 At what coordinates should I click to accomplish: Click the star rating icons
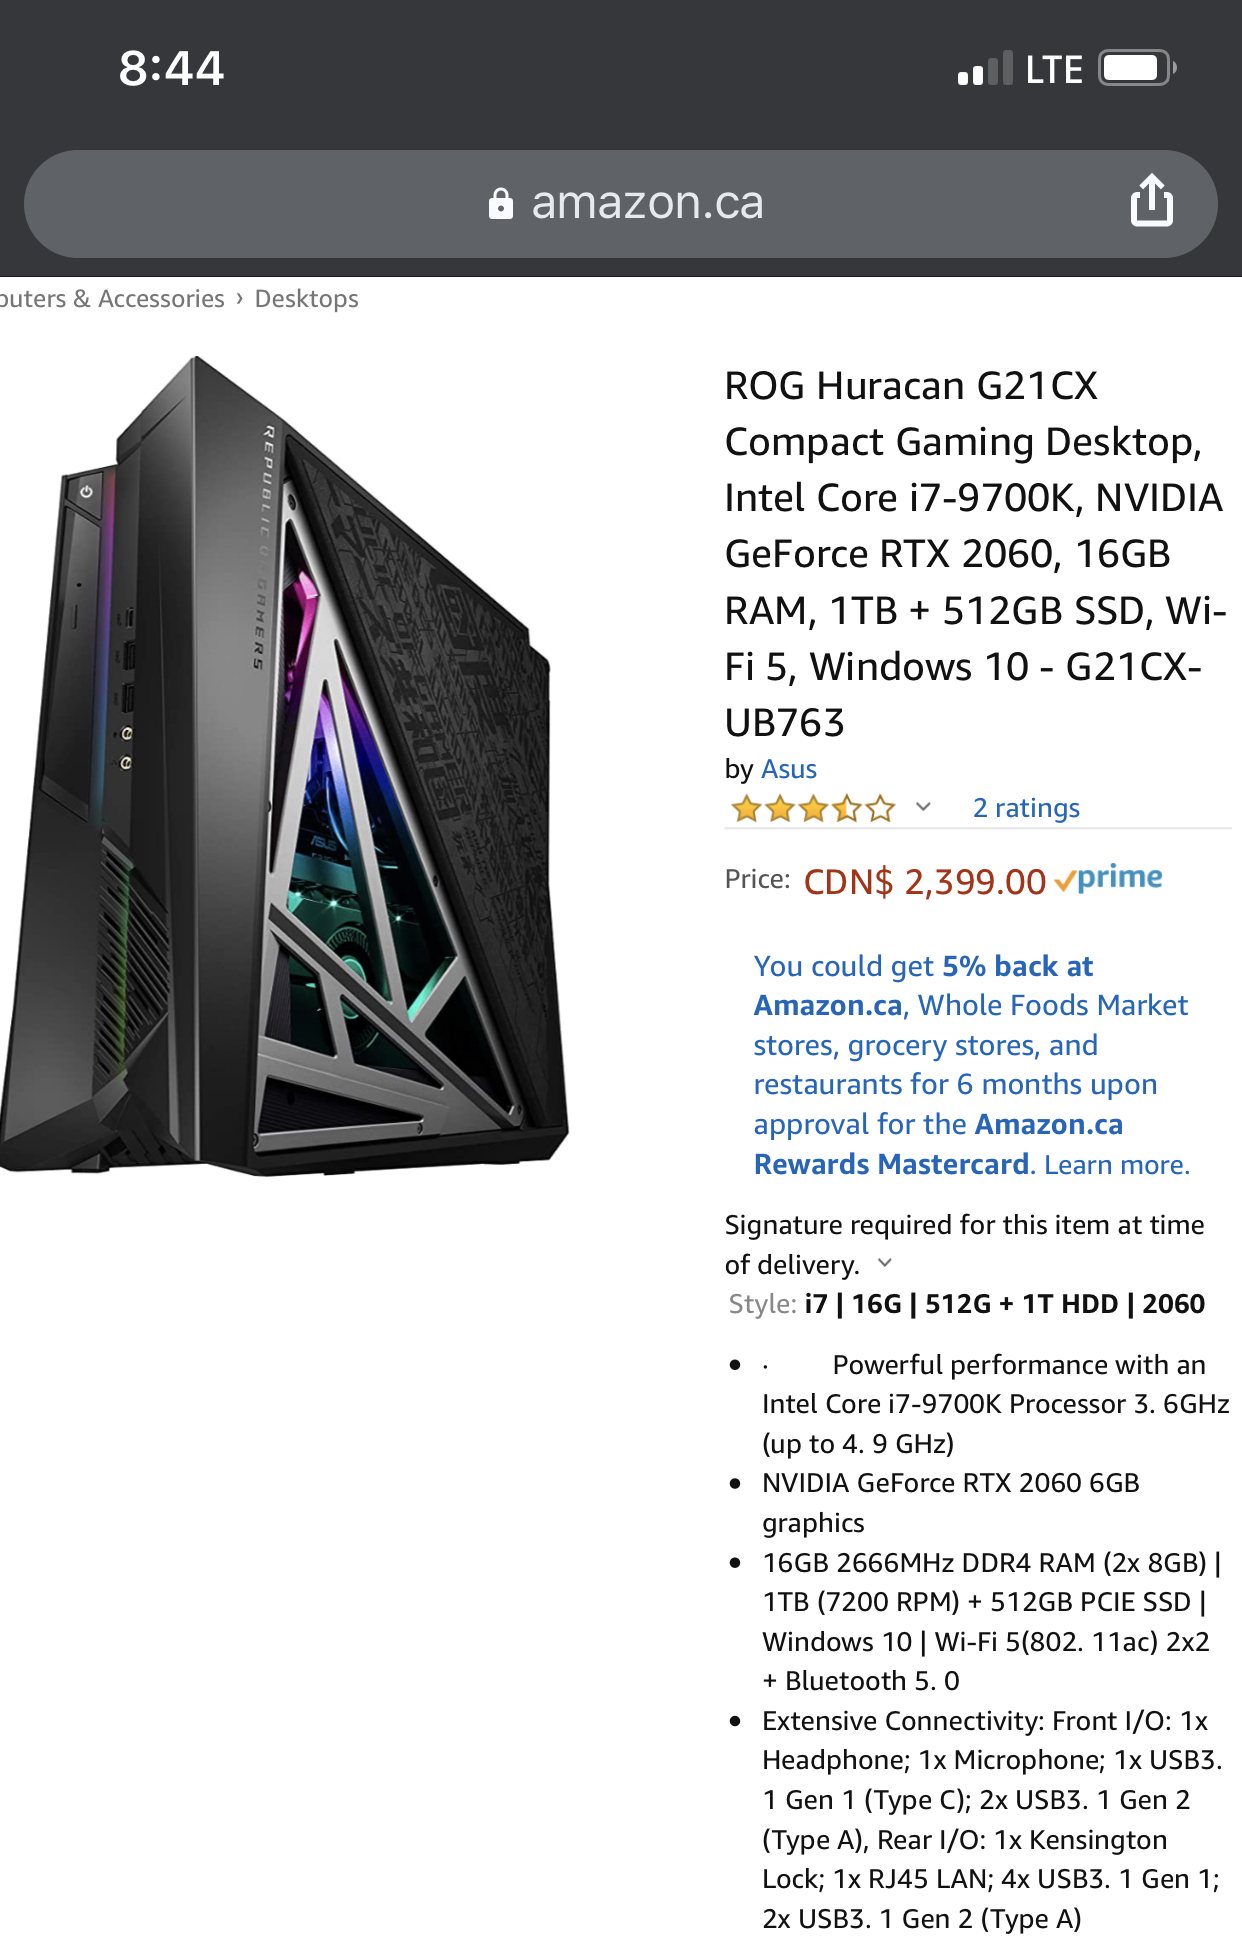click(813, 808)
